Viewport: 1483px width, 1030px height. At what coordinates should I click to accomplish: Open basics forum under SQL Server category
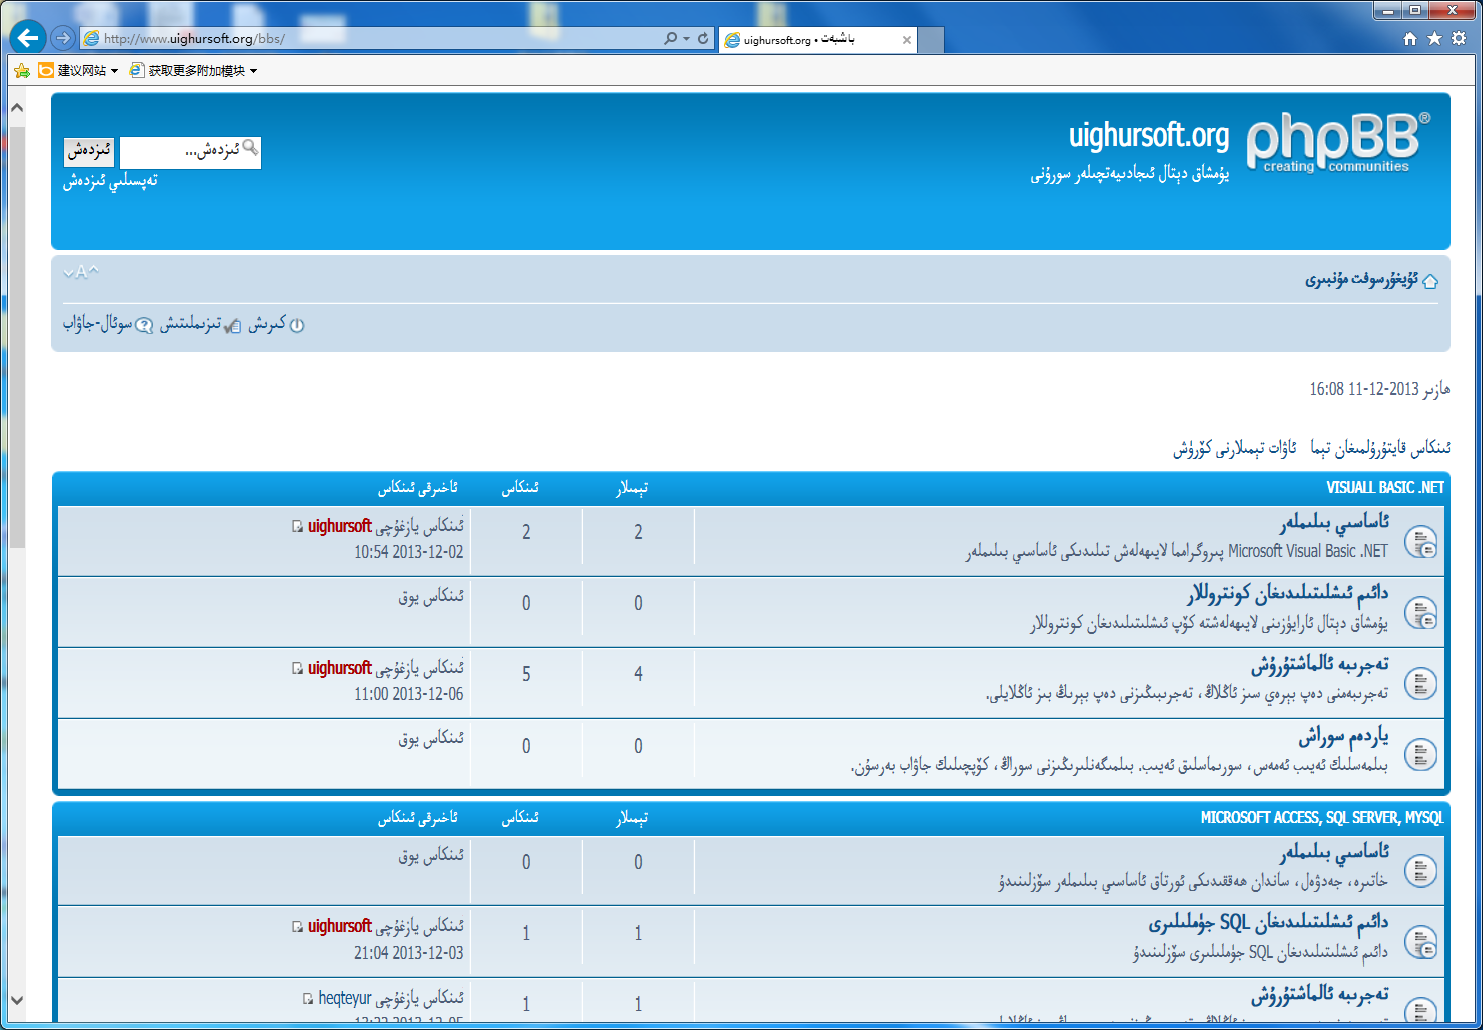click(1334, 852)
